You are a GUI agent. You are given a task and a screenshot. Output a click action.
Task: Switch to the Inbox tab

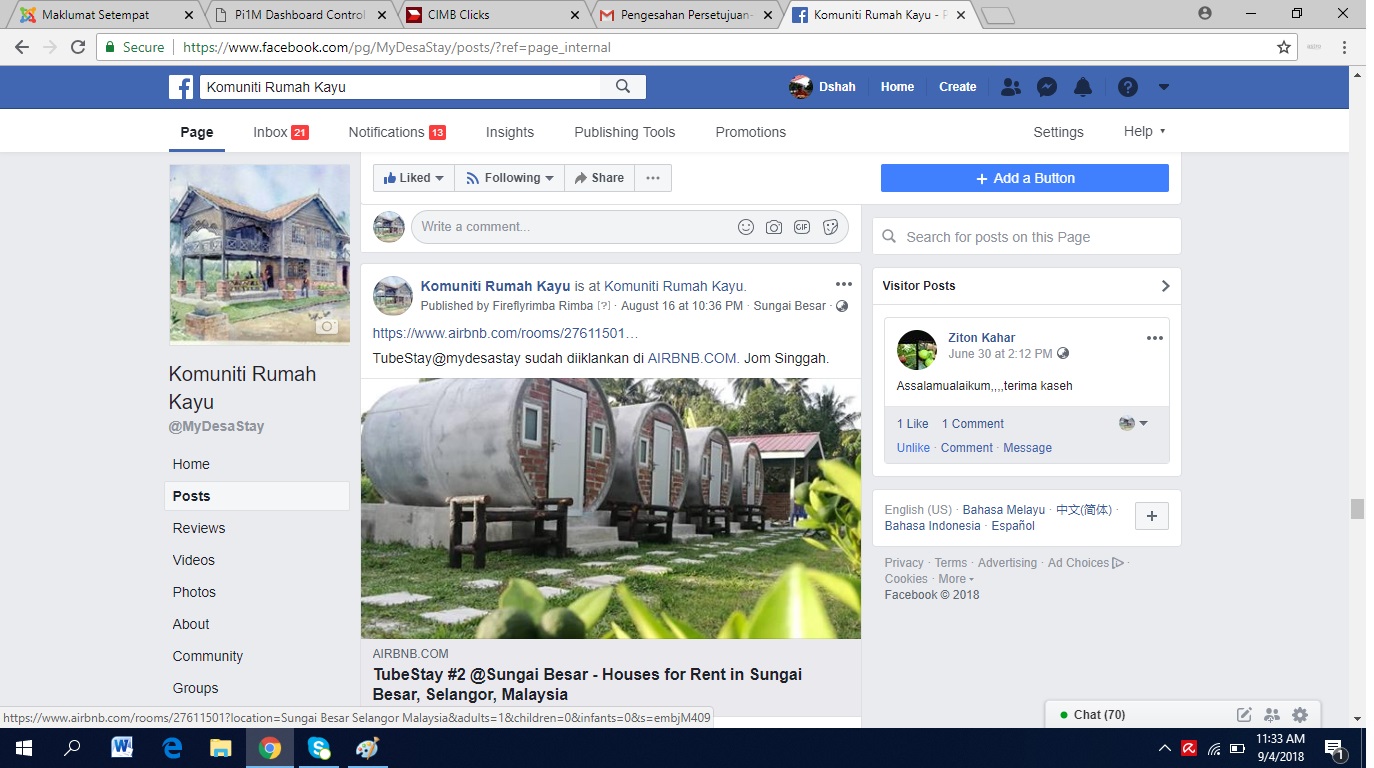pyautogui.click(x=281, y=132)
